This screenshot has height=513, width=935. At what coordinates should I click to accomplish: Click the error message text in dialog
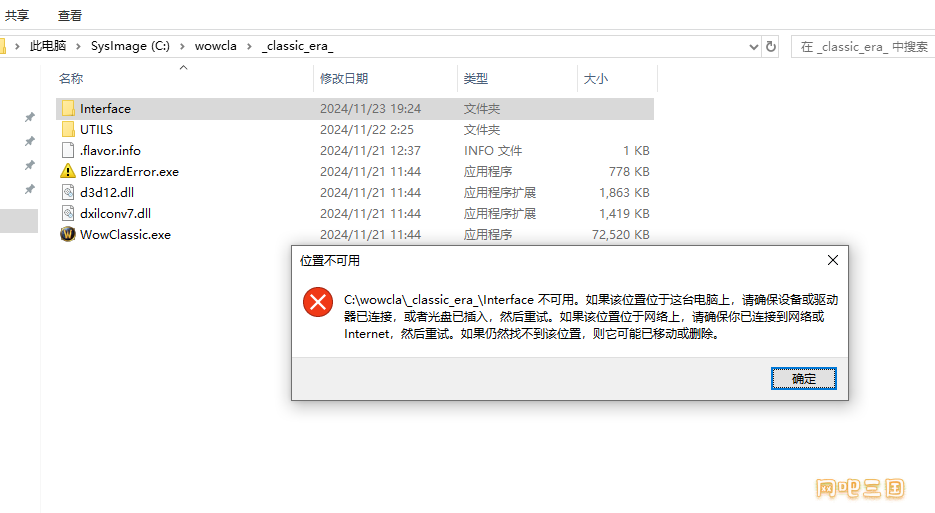click(x=591, y=317)
